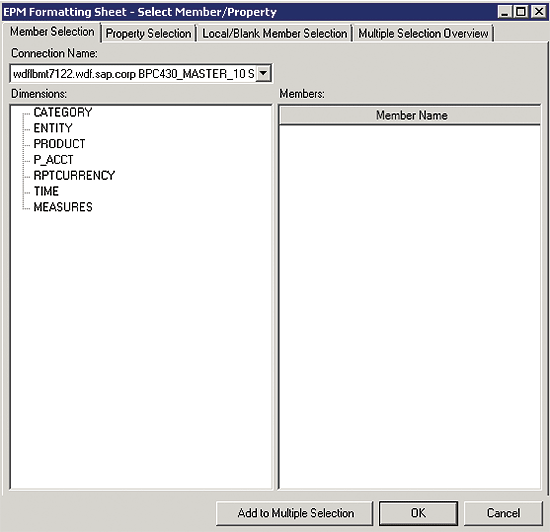Image resolution: width=550 pixels, height=532 pixels.
Task: Select the MEASURES dimension
Action: (x=63, y=207)
